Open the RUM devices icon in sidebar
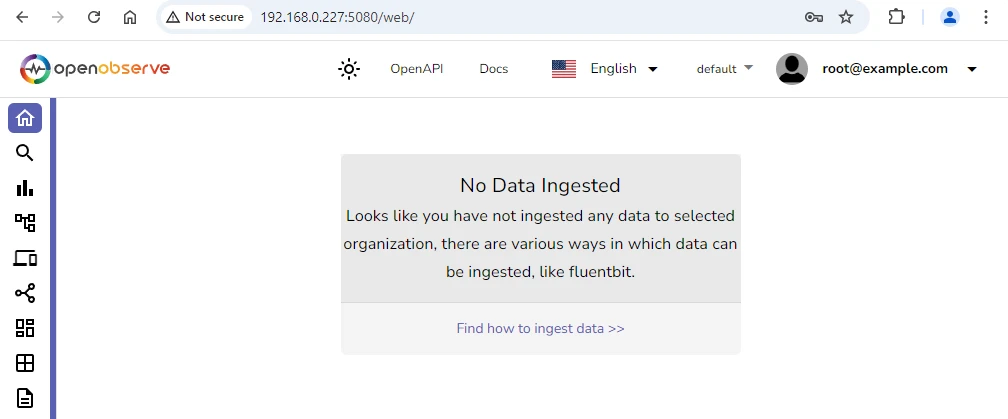Screen dimensions: 1008x419 point(25,259)
